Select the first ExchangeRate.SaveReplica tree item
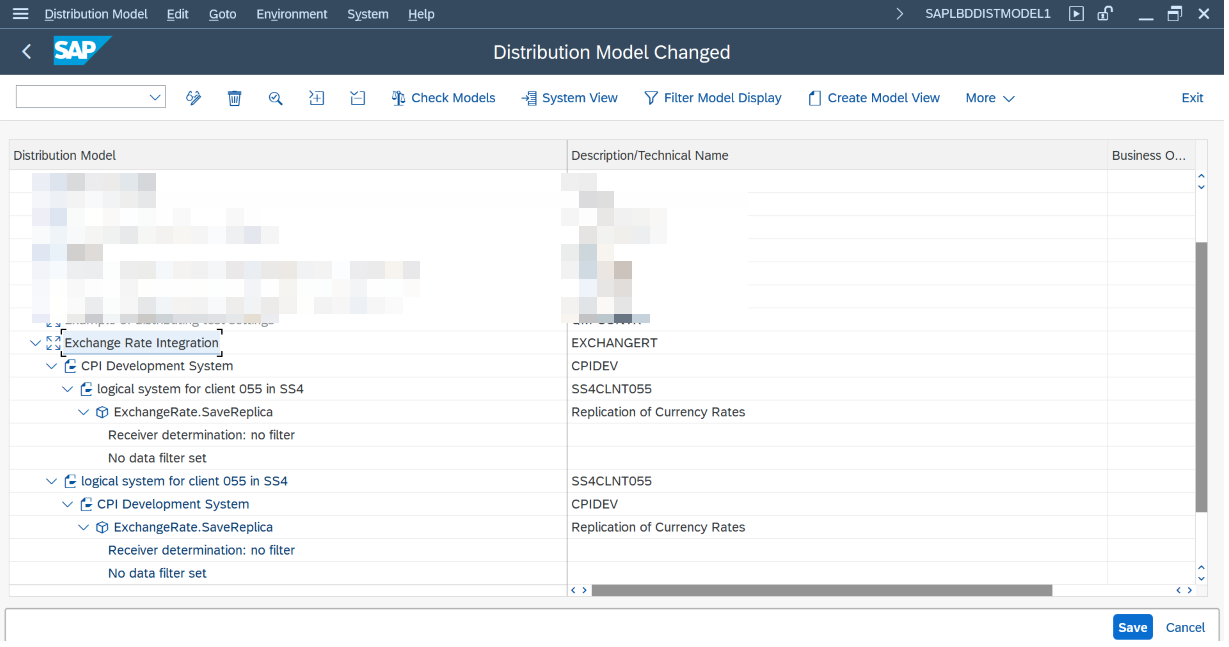The width and height of the screenshot is (1229, 647). [193, 412]
